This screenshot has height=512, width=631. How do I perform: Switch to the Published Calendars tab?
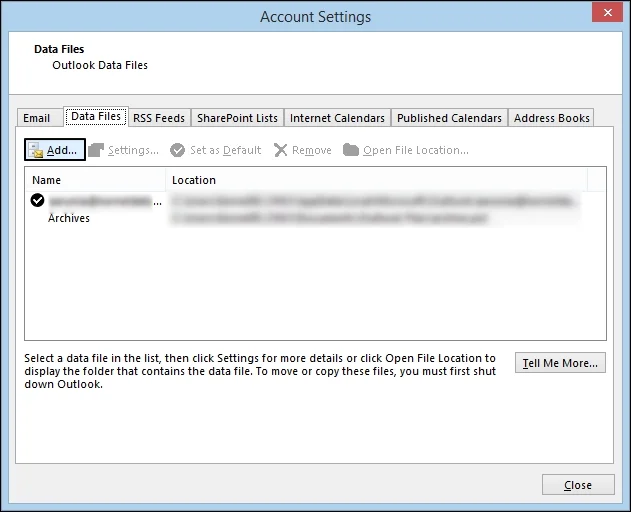click(x=449, y=118)
